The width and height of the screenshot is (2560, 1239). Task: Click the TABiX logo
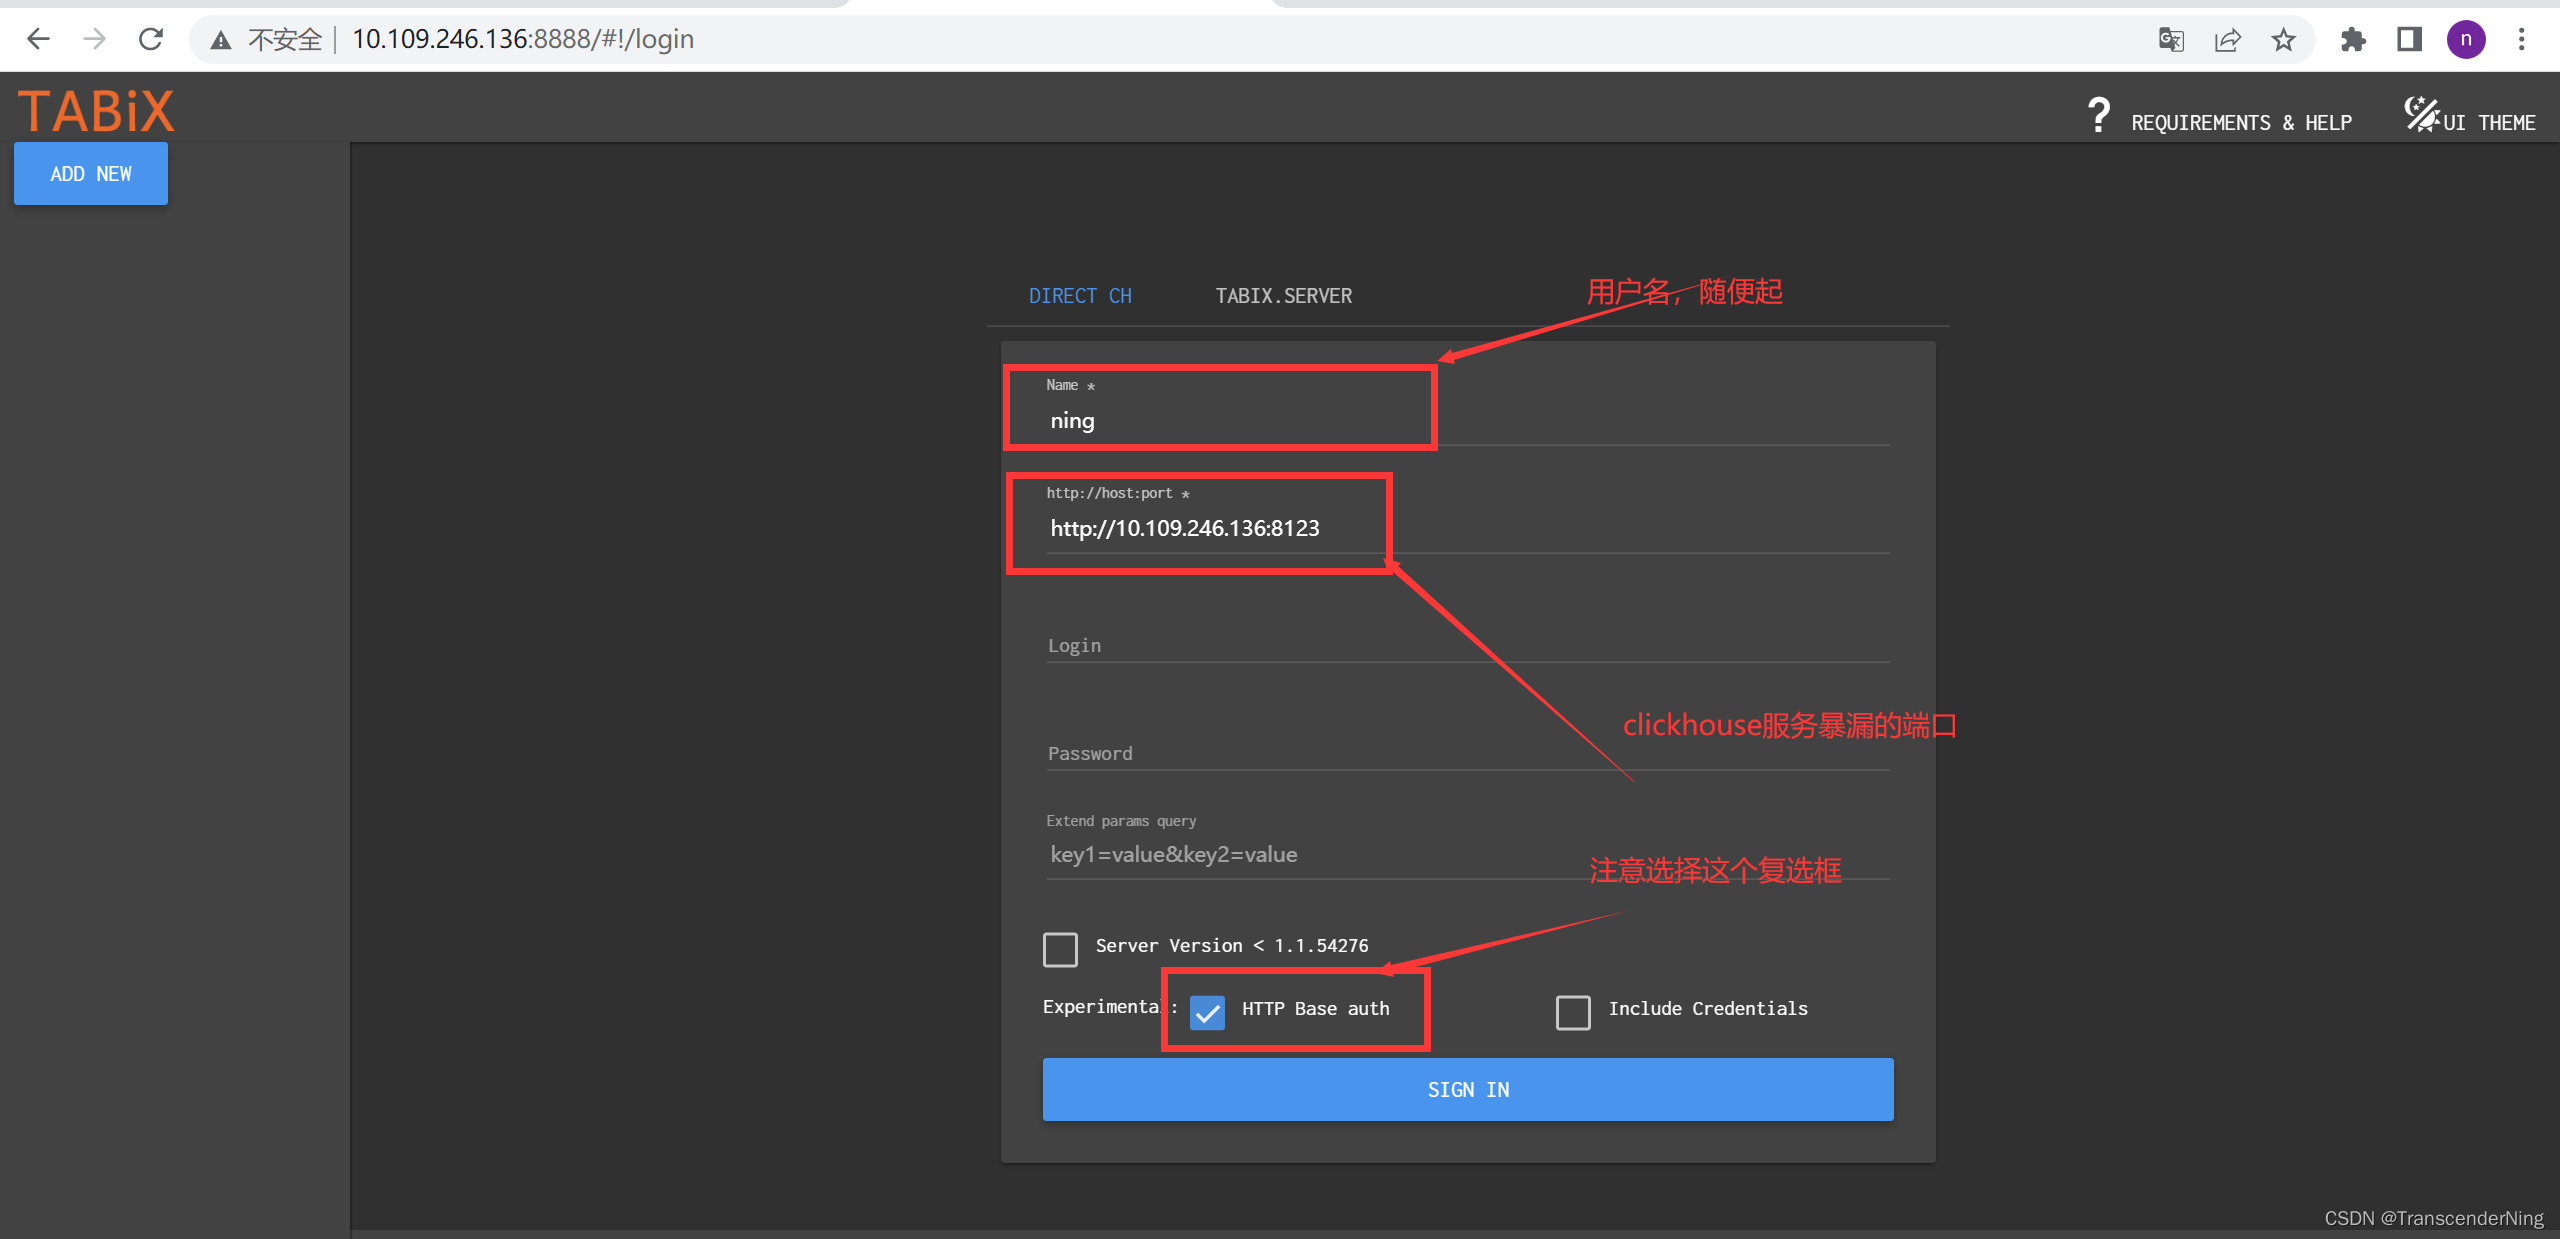click(x=95, y=110)
